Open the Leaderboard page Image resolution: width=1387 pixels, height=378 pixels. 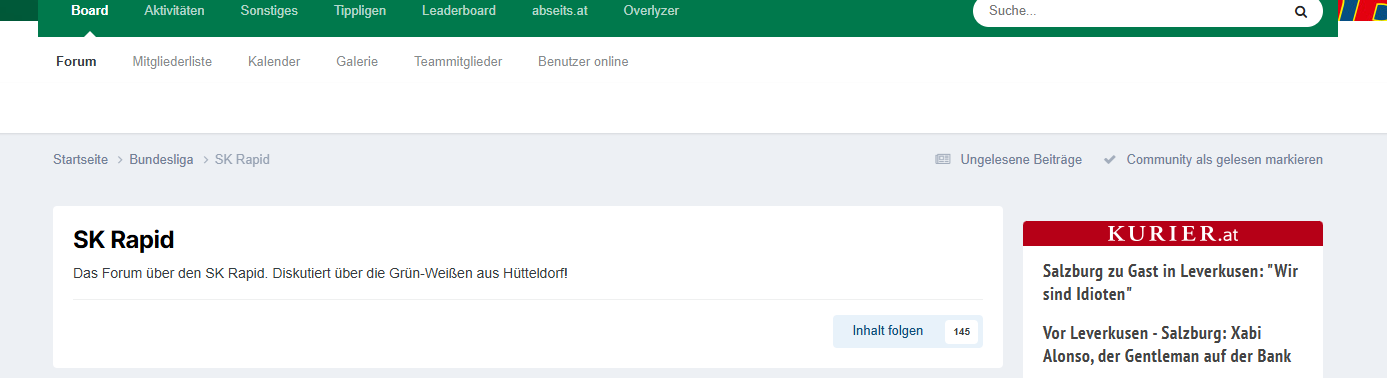pyautogui.click(x=459, y=11)
